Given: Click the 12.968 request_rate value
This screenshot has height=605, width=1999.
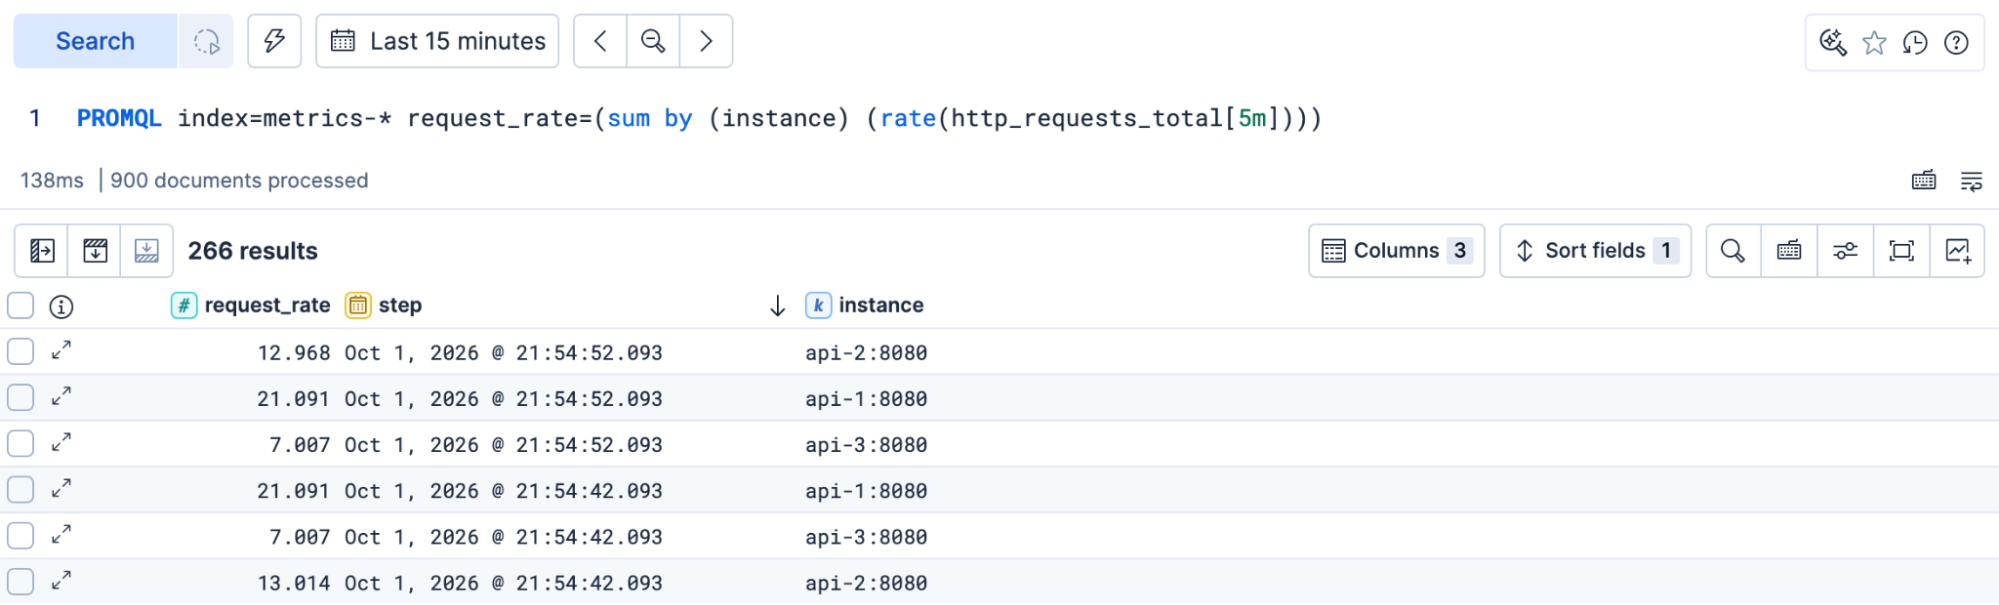Looking at the screenshot, I should click(x=293, y=353).
